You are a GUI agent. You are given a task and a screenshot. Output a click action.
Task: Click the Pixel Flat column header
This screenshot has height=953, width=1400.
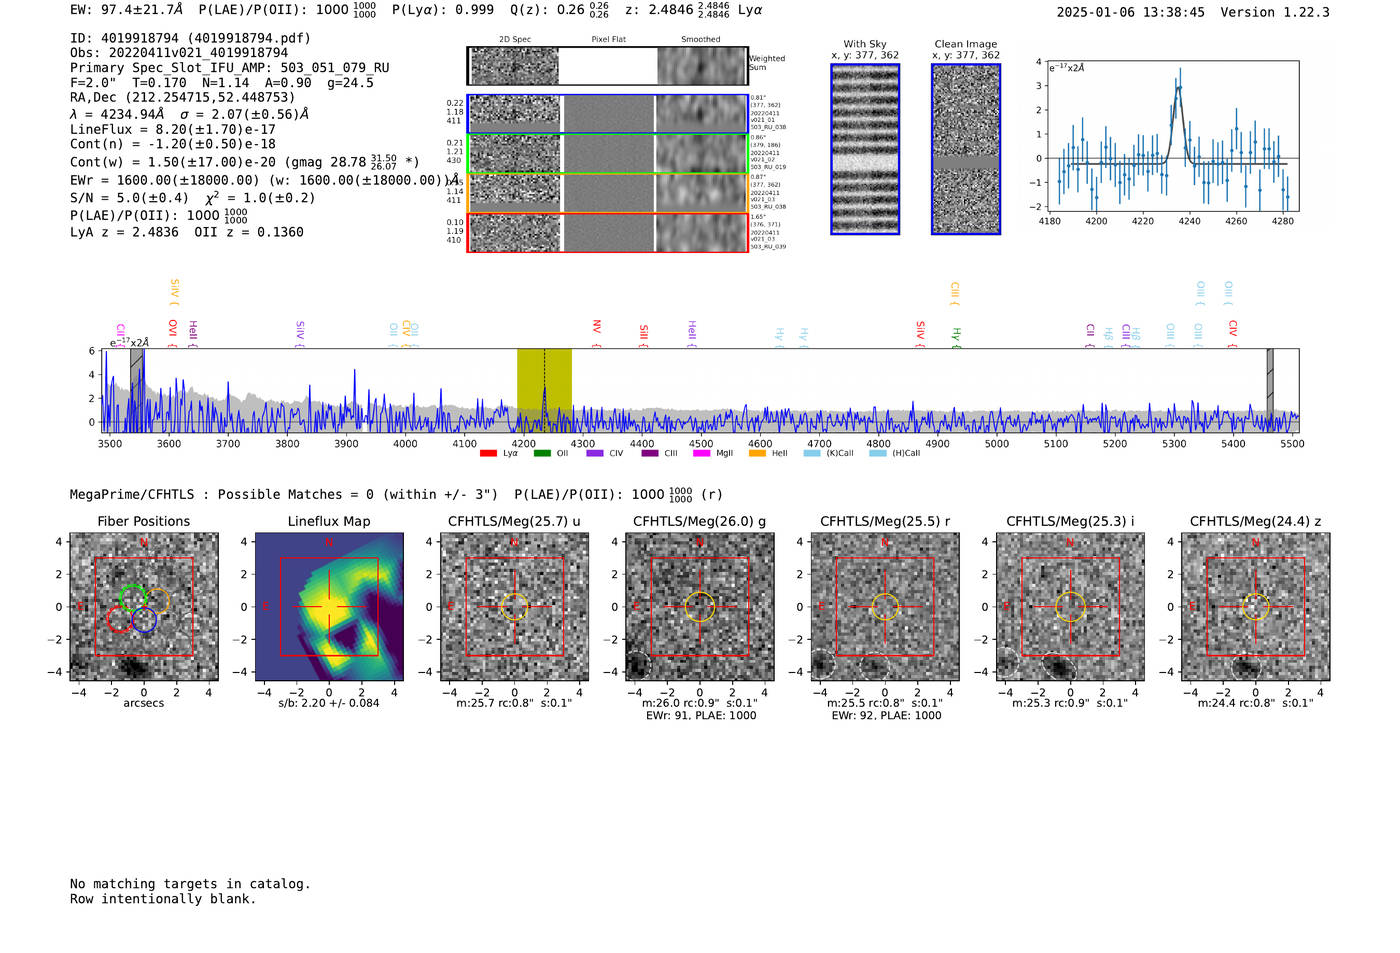[x=608, y=39]
